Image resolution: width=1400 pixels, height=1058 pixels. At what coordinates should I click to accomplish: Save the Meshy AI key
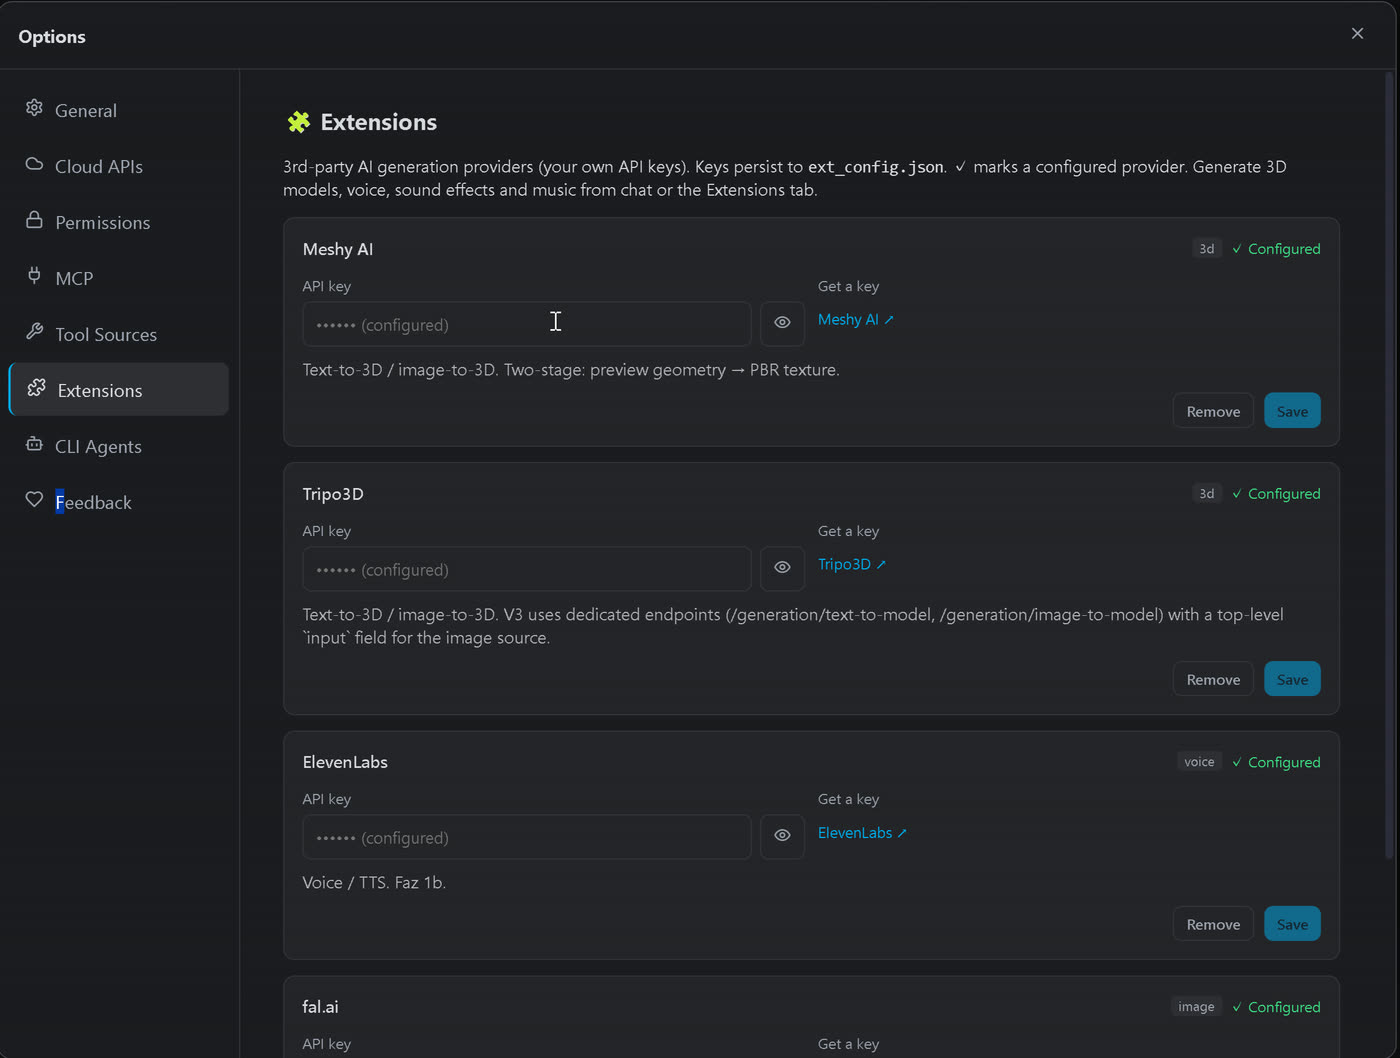click(1292, 411)
